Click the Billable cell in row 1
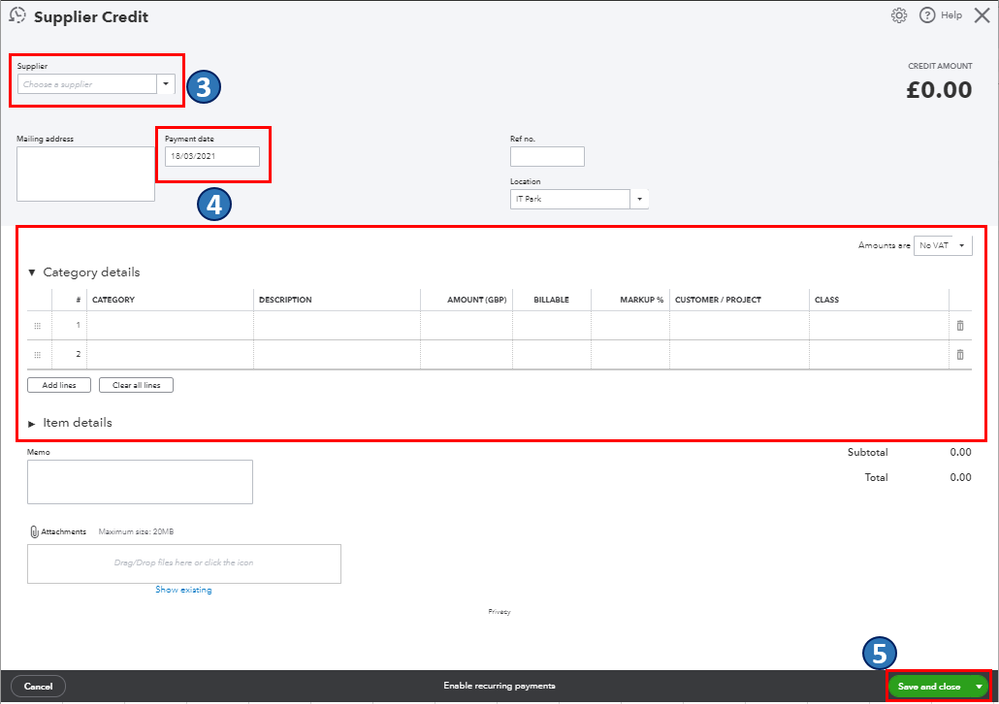This screenshot has height=704, width=999. pyautogui.click(x=552, y=326)
